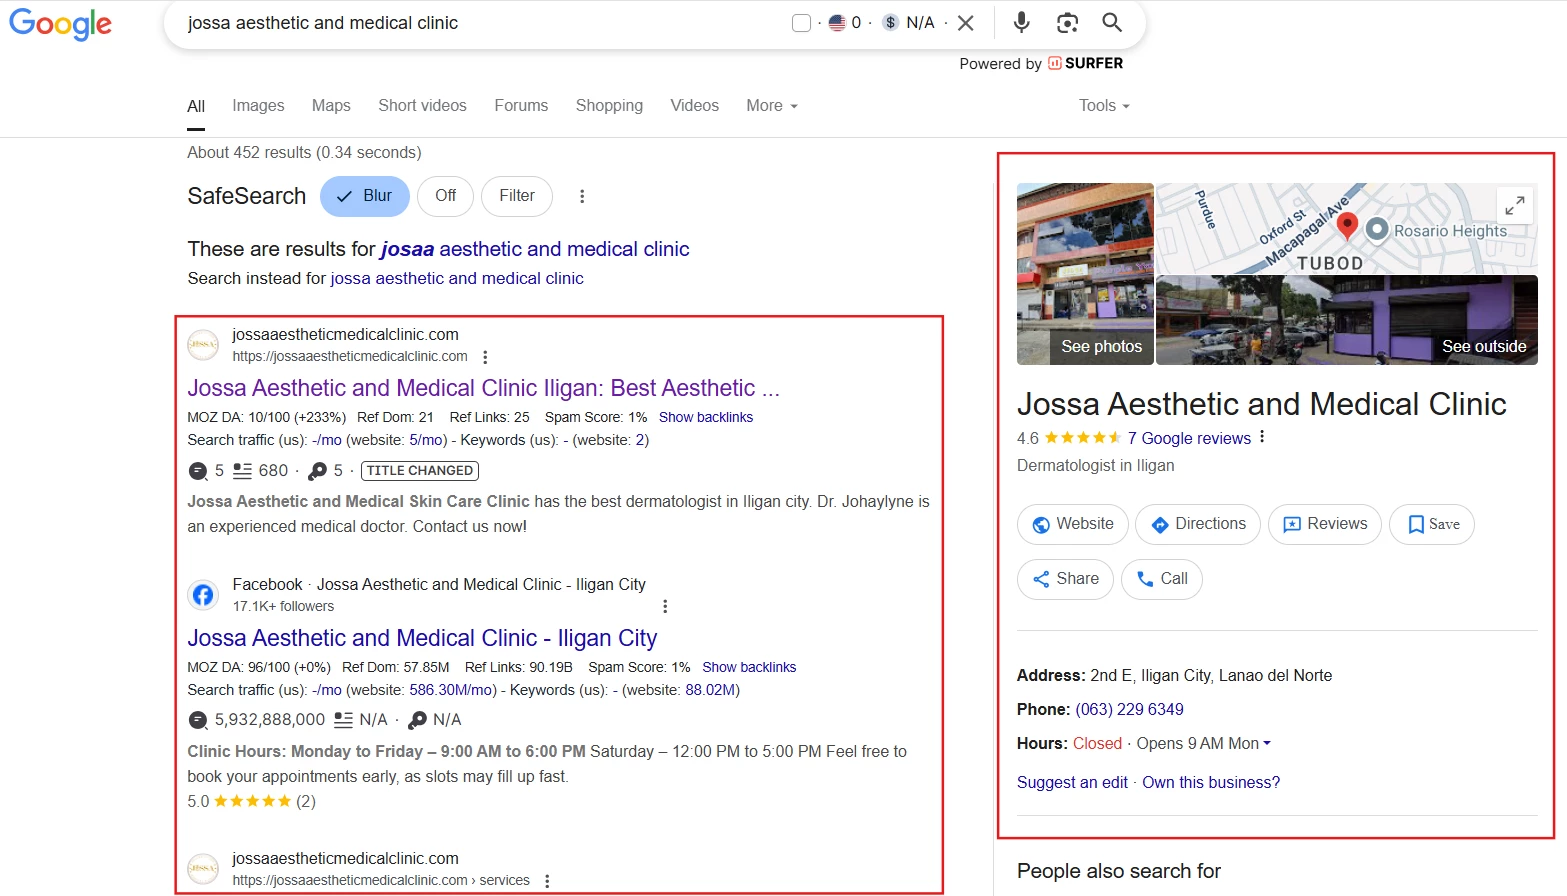The image size is (1567, 896).
Task: Enable SafeSearch Blur option
Action: point(365,196)
